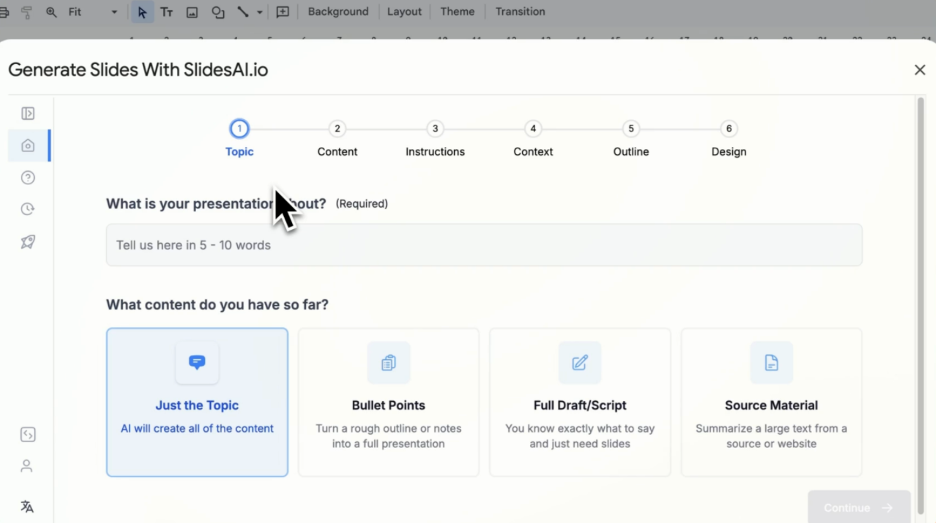
Task: Open the history clock icon
Action: (x=28, y=209)
